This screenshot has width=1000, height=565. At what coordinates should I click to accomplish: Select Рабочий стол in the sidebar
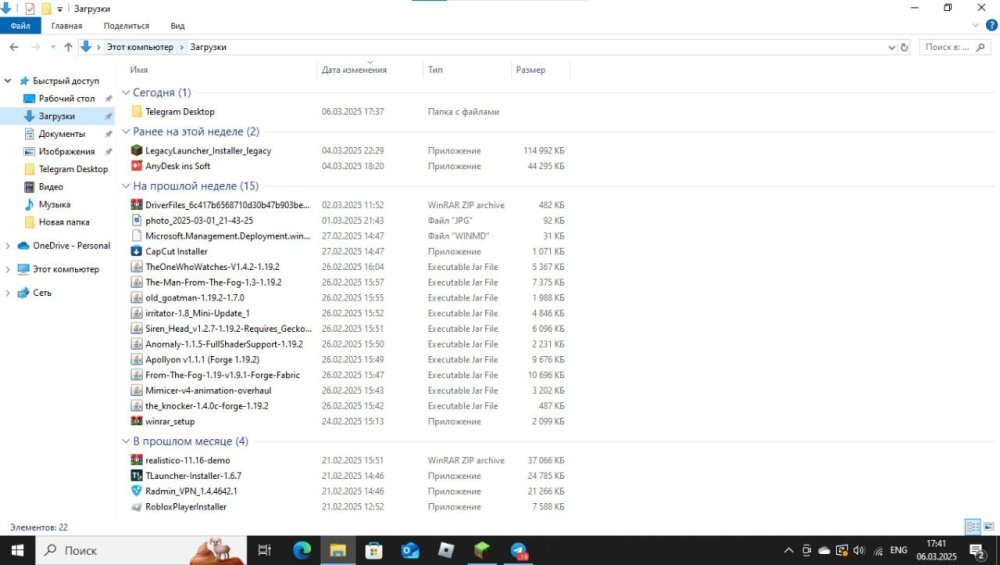pos(66,99)
